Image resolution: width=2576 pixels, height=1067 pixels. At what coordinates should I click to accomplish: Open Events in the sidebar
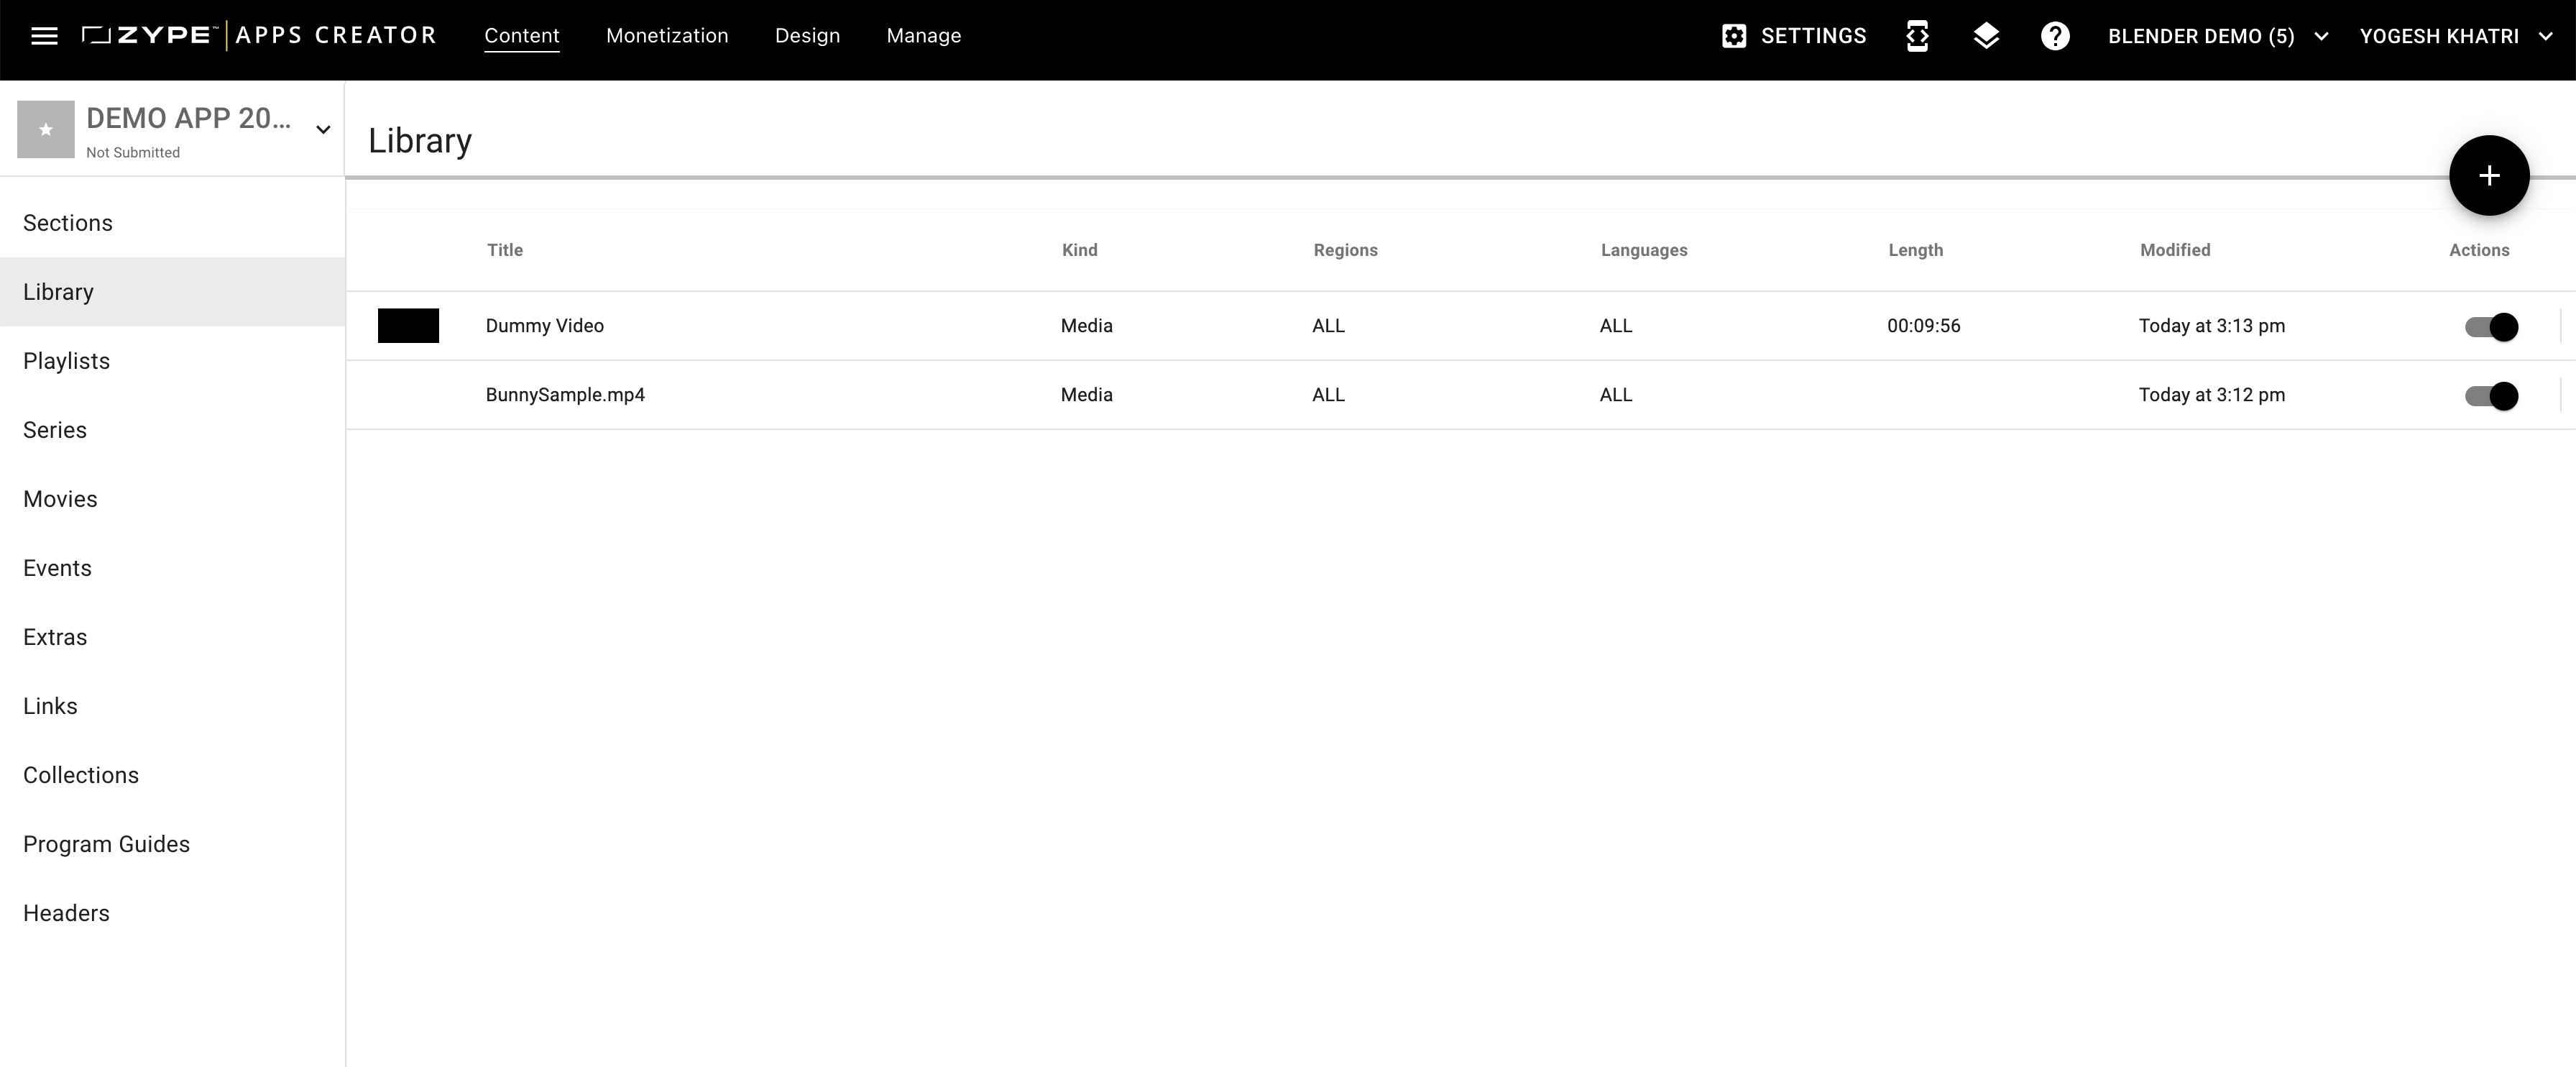[x=172, y=568]
